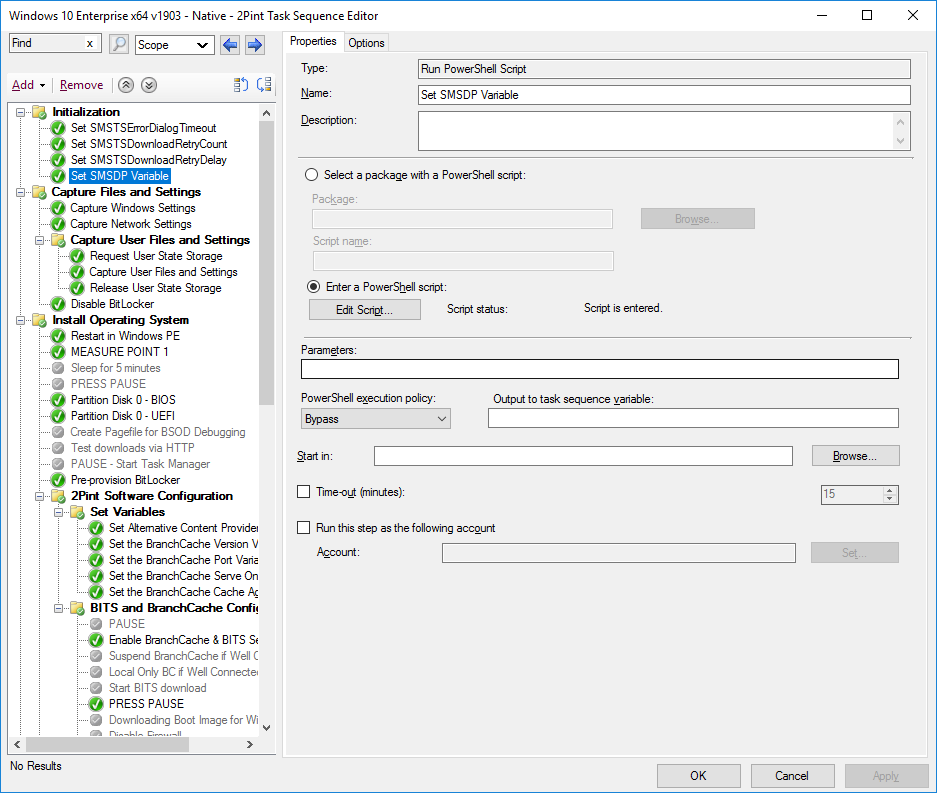The width and height of the screenshot is (937, 793).
Task: Clear the Find box with x
Action: 90,44
